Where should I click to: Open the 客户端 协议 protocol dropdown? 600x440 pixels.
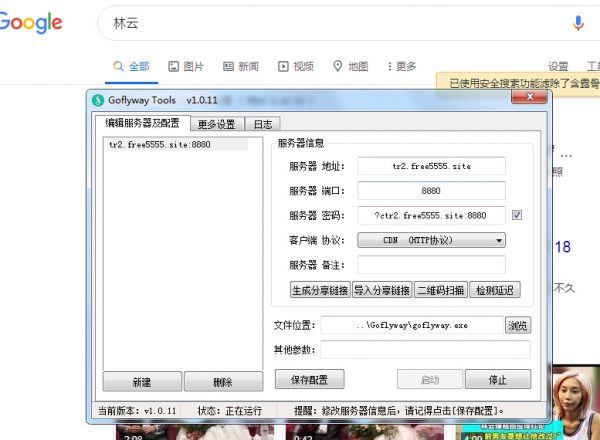tap(431, 240)
